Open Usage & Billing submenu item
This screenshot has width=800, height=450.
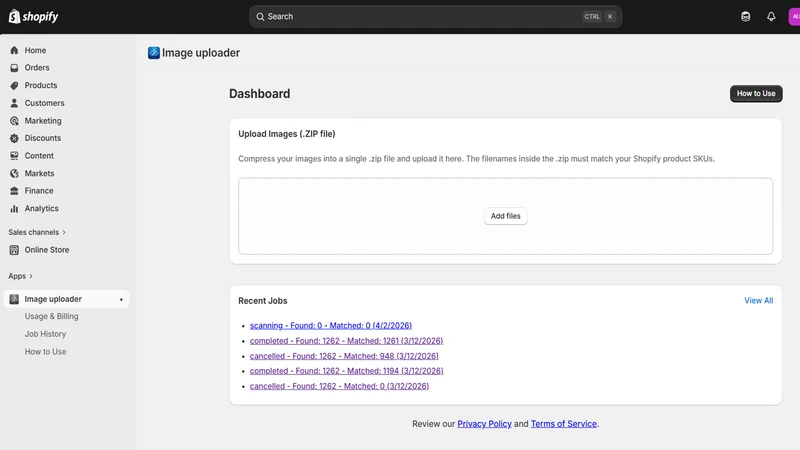[52, 316]
